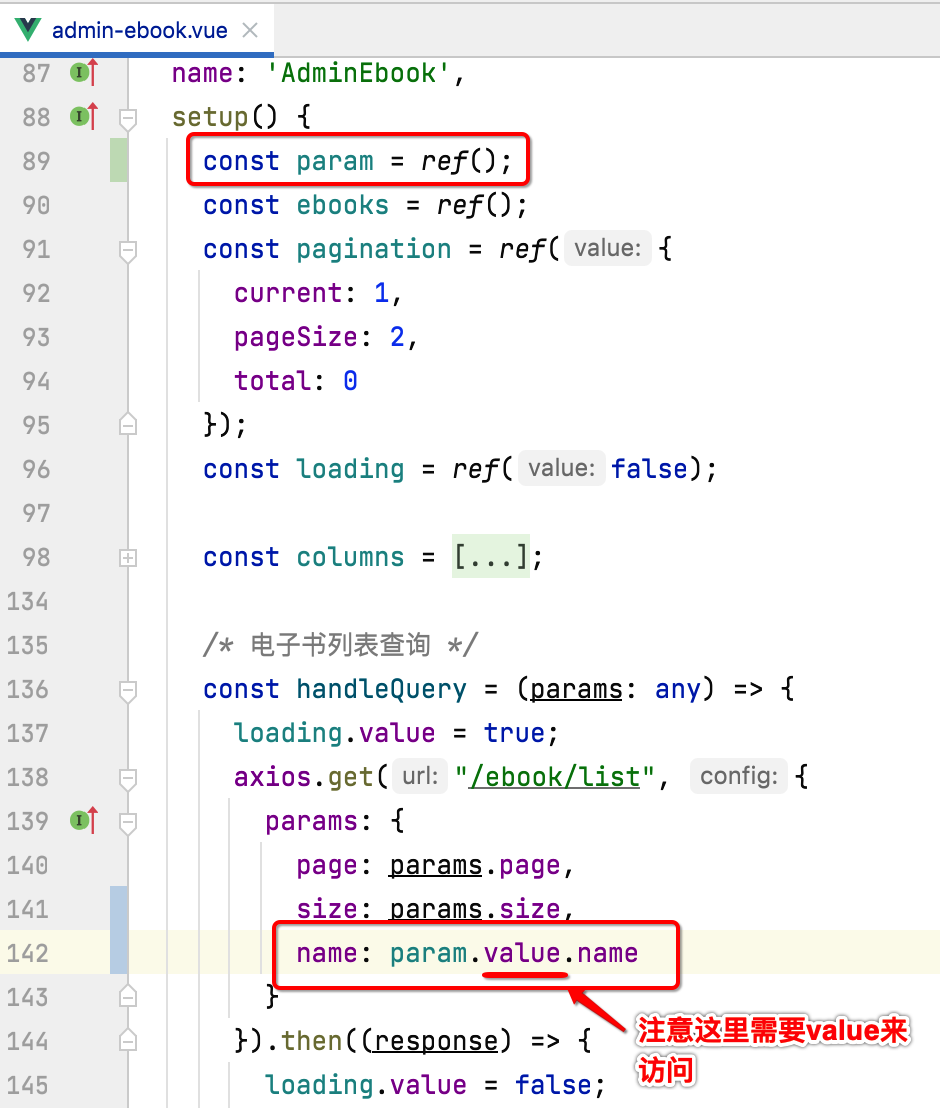Click the loading variable on line 96
The height and width of the screenshot is (1108, 940).
(x=350, y=469)
